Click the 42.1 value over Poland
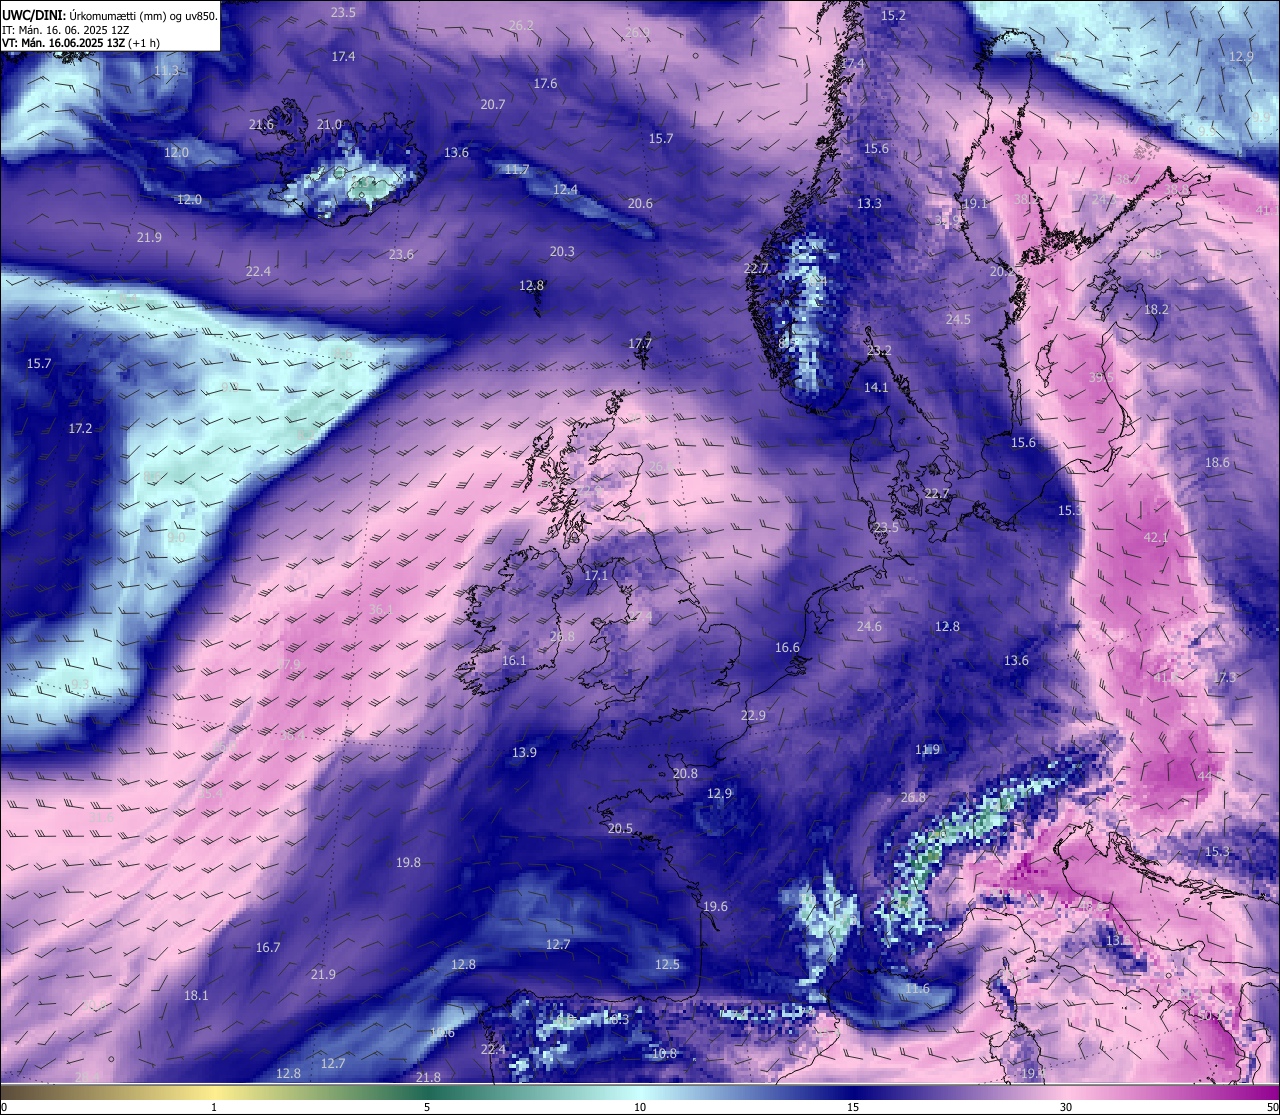1280x1115 pixels. click(1155, 538)
